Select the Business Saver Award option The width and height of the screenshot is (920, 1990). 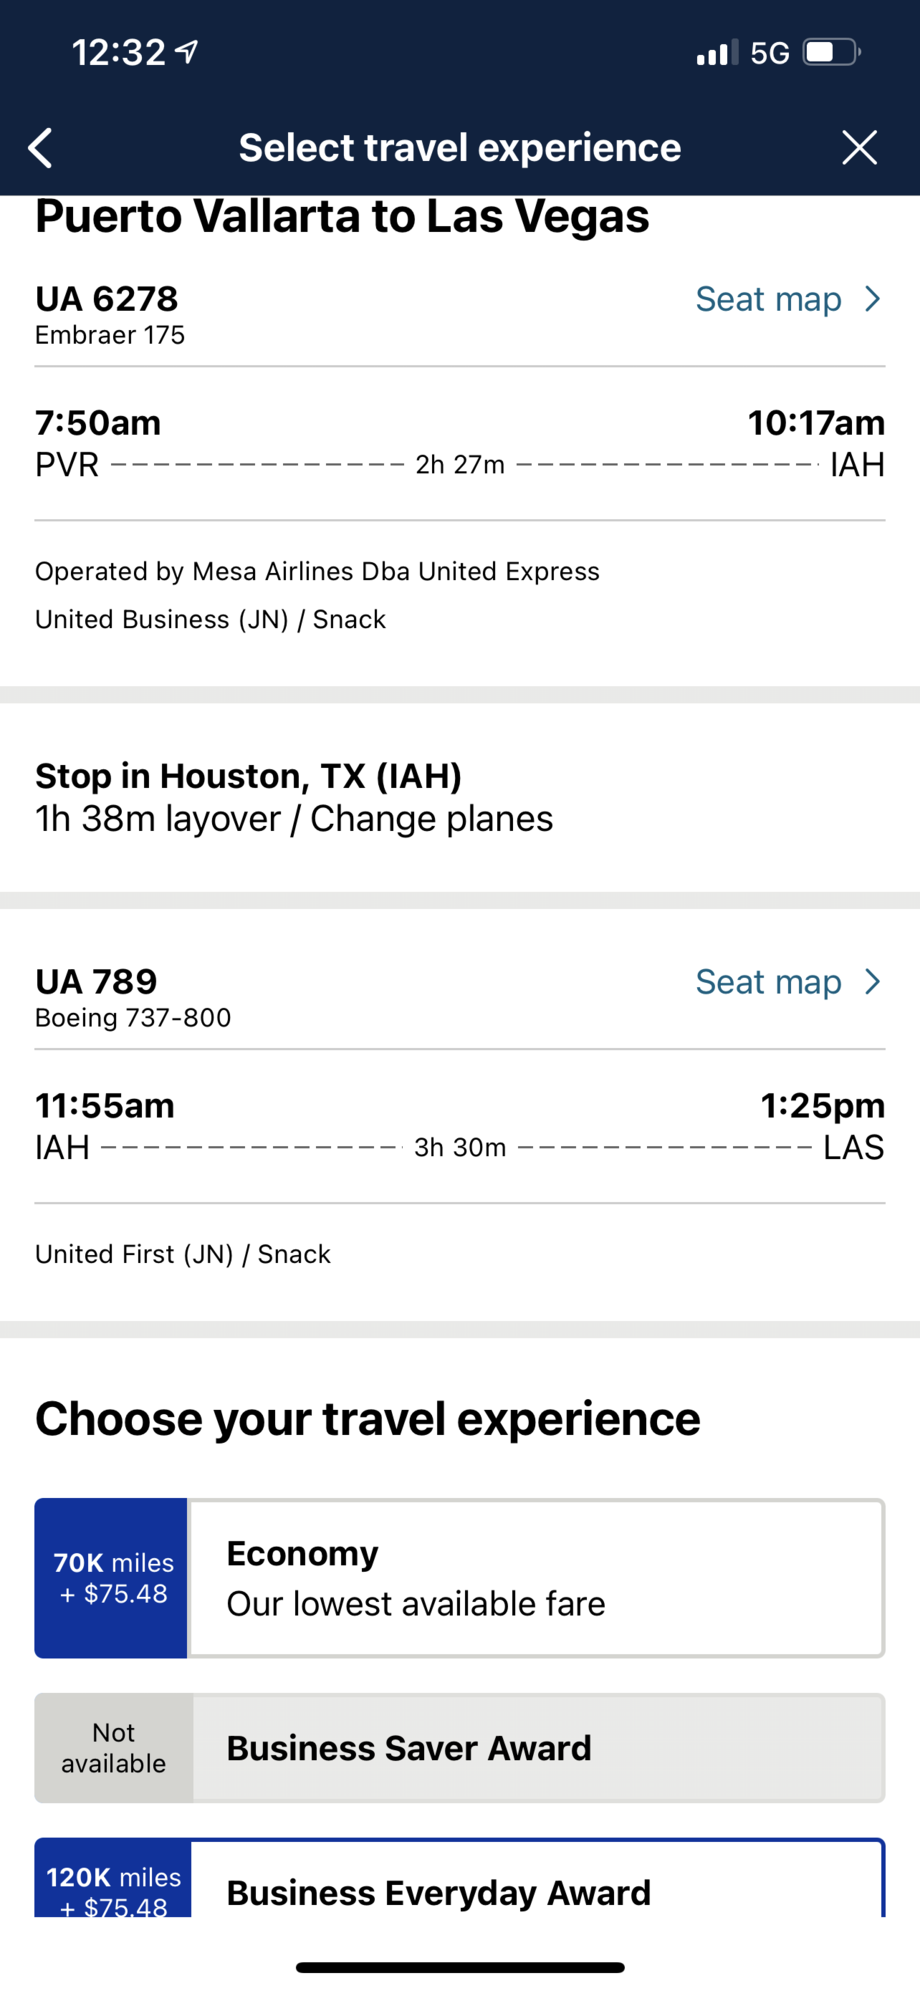click(538, 1748)
